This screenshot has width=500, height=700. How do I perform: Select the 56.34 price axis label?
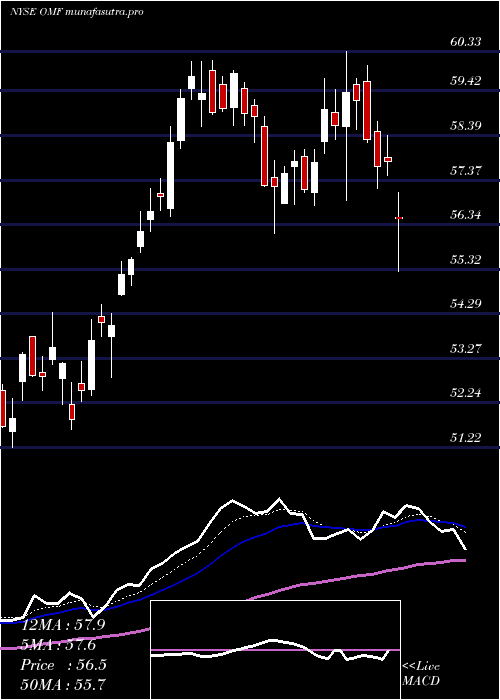coord(465,215)
